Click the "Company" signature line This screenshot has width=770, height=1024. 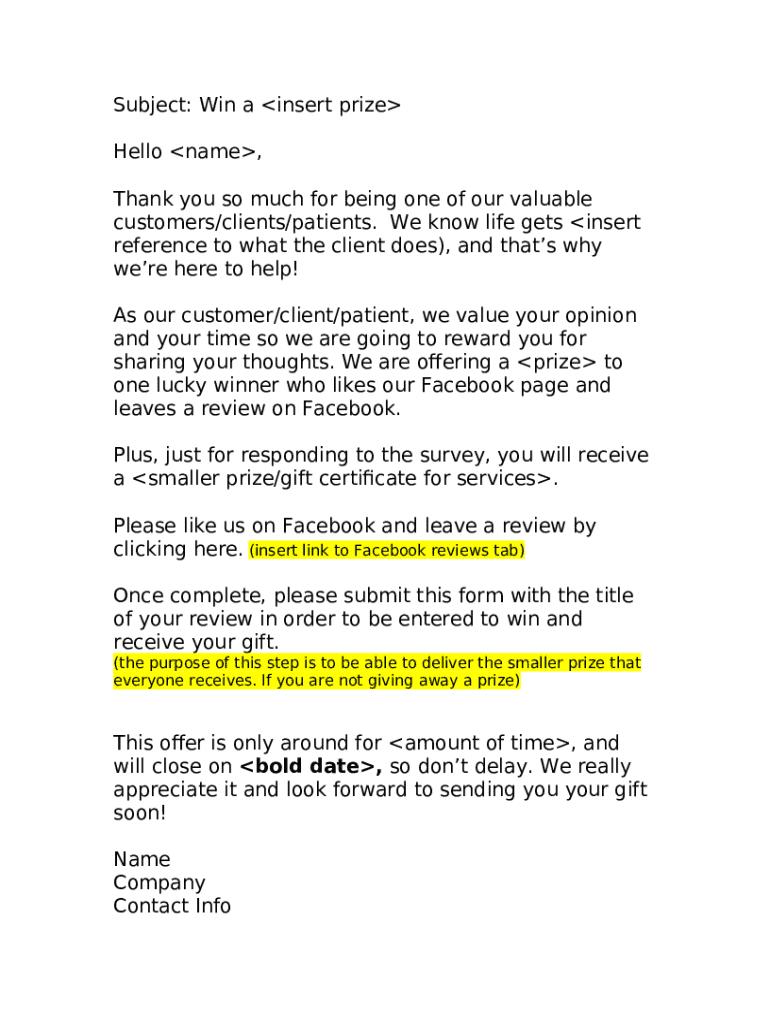pyautogui.click(x=159, y=883)
